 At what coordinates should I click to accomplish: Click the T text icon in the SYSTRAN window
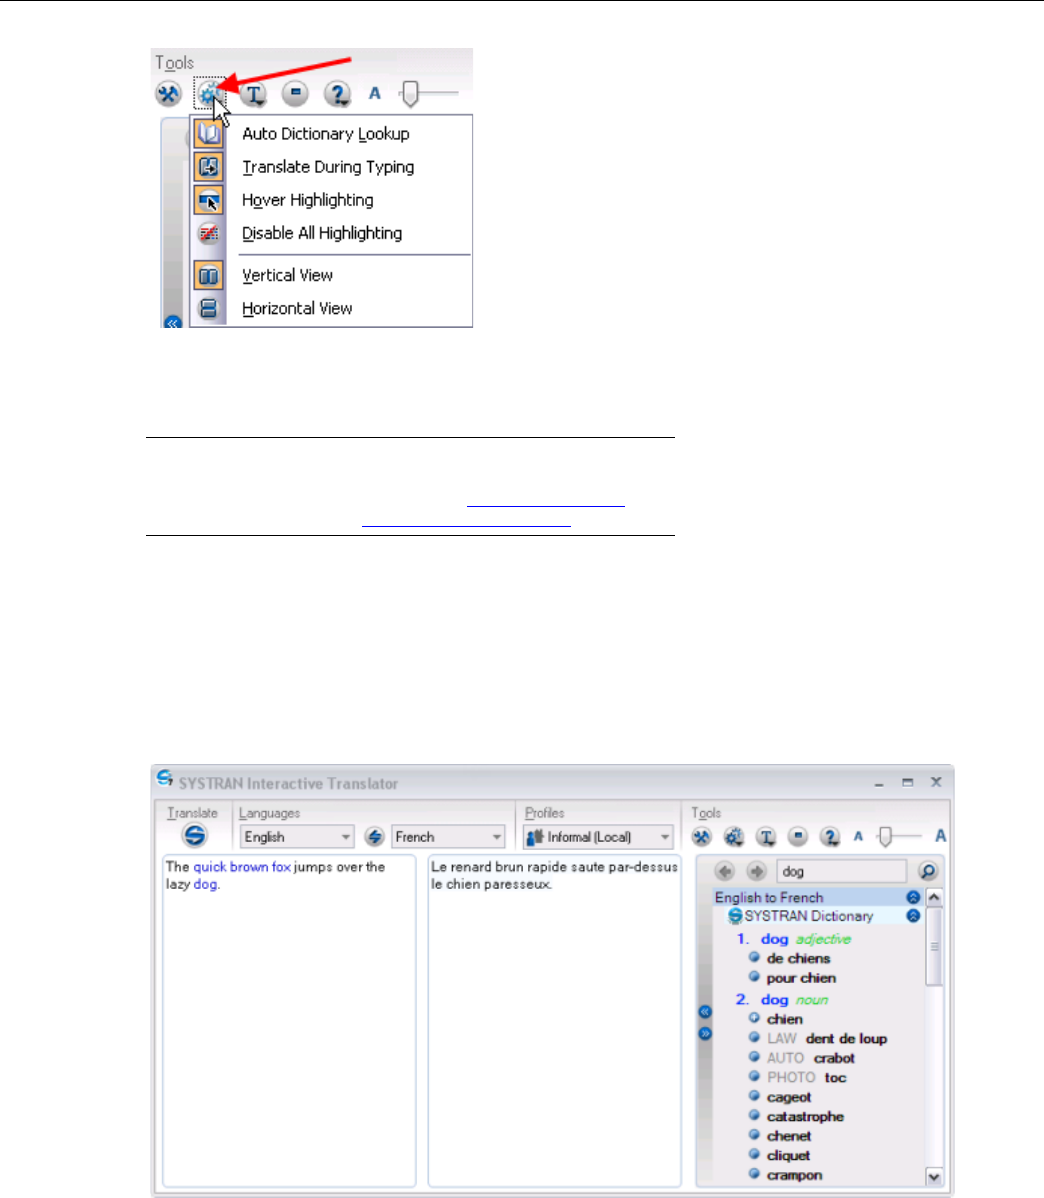coord(766,837)
